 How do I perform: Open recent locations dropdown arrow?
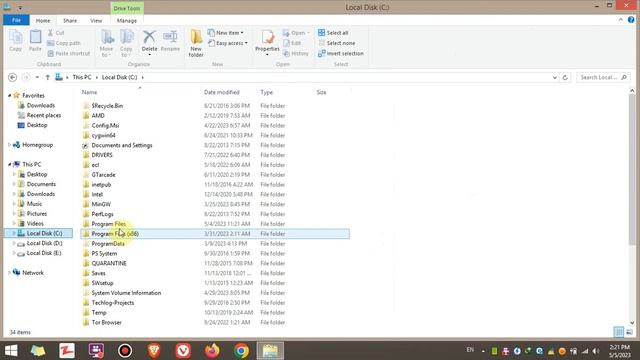[37, 77]
